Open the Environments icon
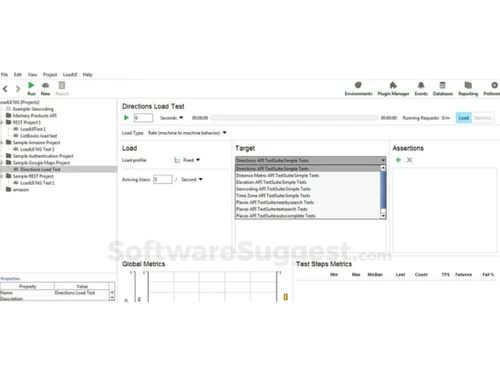Screen dimensions: 500x375 [x=358, y=85]
